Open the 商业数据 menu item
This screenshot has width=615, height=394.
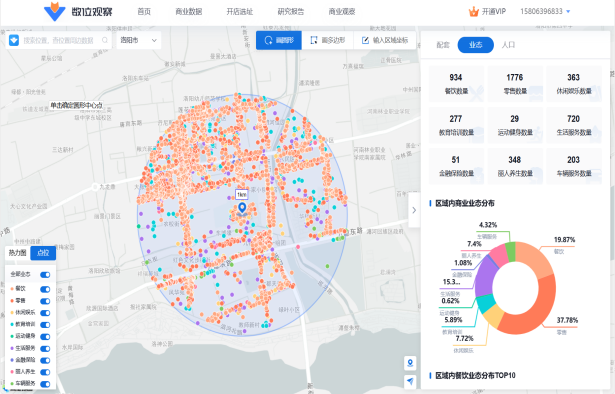tap(189, 12)
